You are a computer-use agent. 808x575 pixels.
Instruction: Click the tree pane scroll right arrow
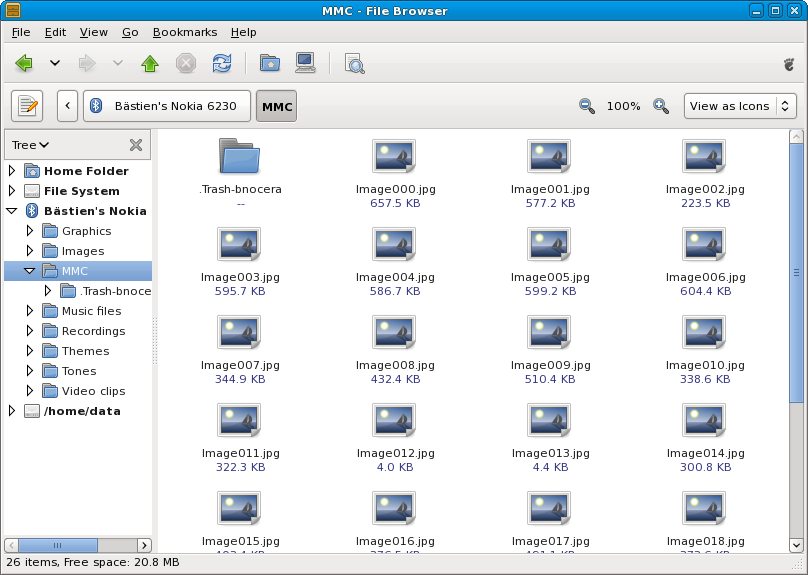coord(144,545)
